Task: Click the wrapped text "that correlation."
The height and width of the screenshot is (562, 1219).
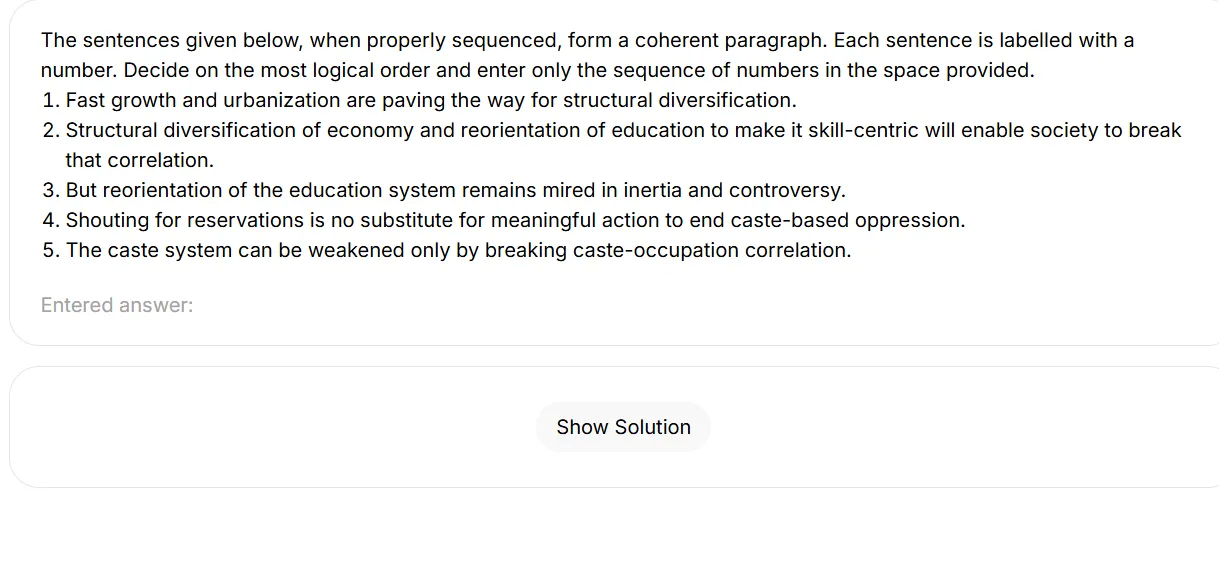Action: [139, 160]
